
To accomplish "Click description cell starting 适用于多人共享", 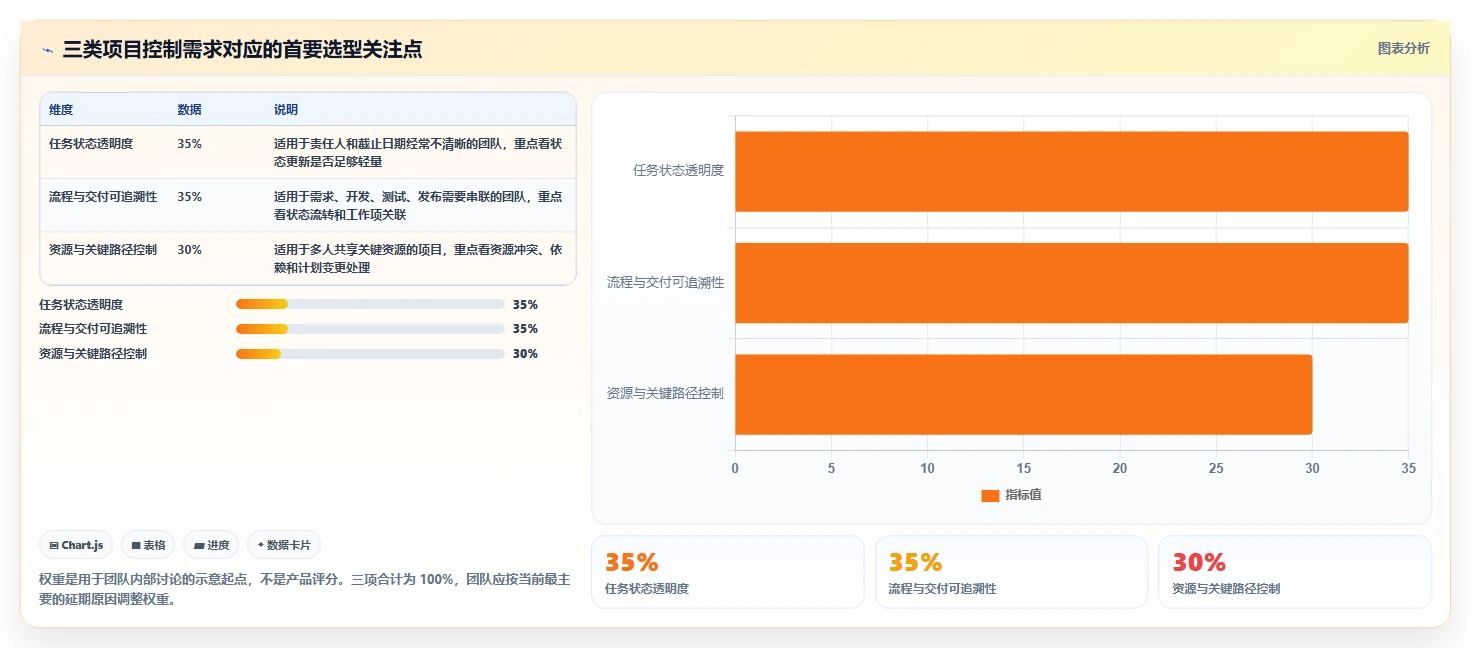I will (x=418, y=259).
